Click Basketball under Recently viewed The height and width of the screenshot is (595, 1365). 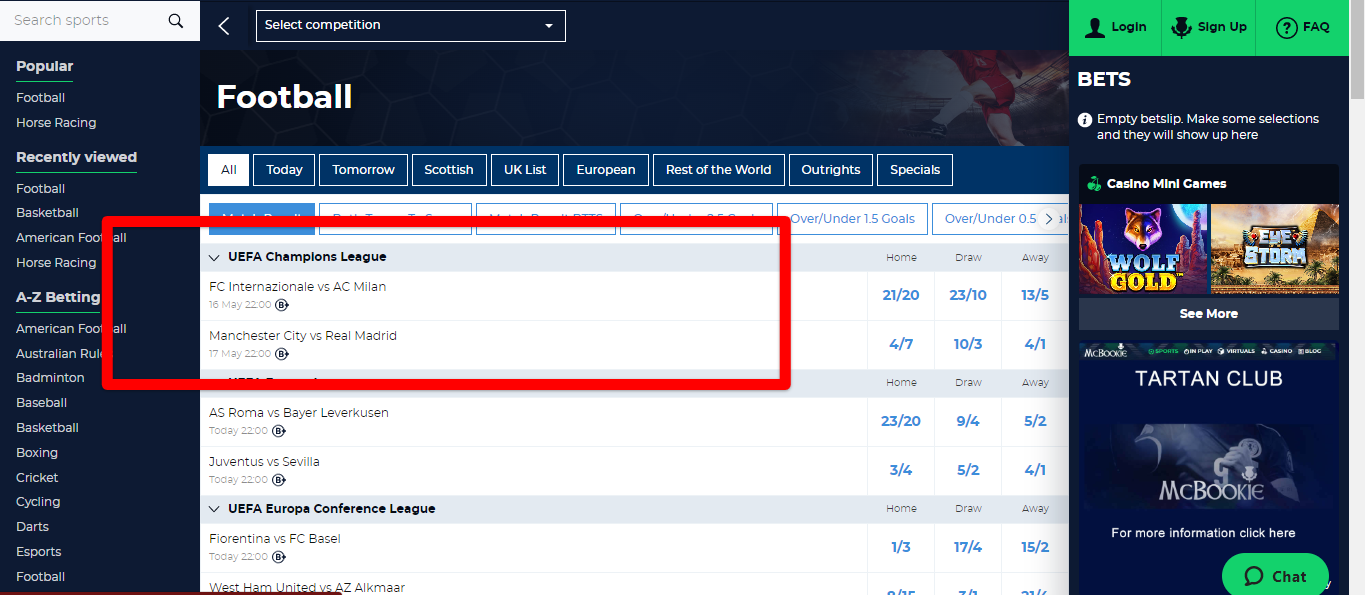(x=47, y=213)
